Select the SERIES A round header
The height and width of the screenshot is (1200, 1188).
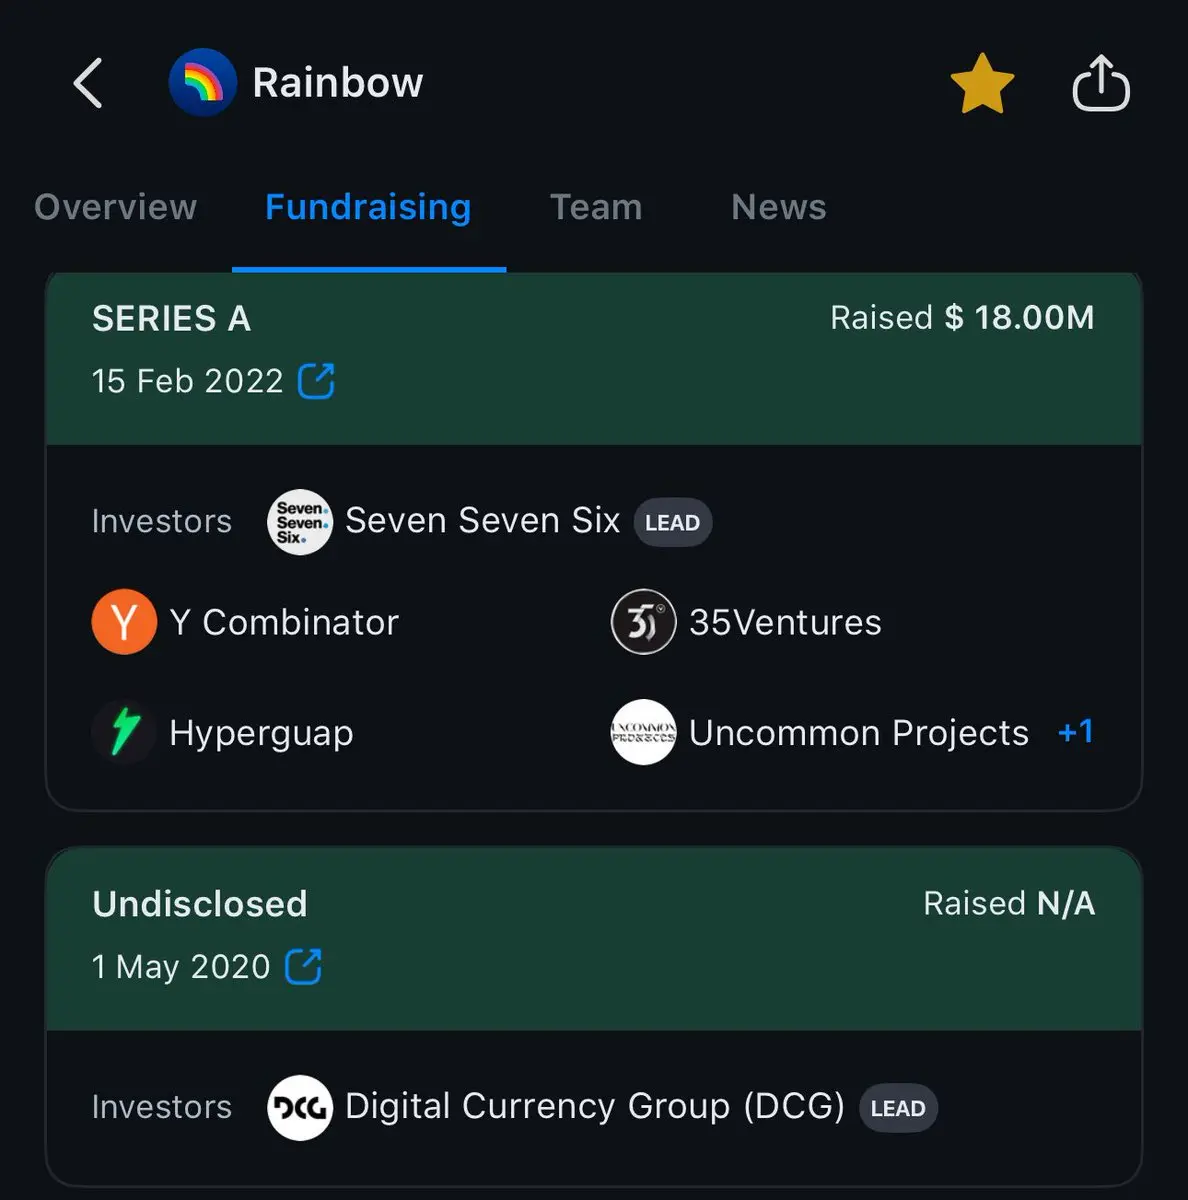click(594, 358)
